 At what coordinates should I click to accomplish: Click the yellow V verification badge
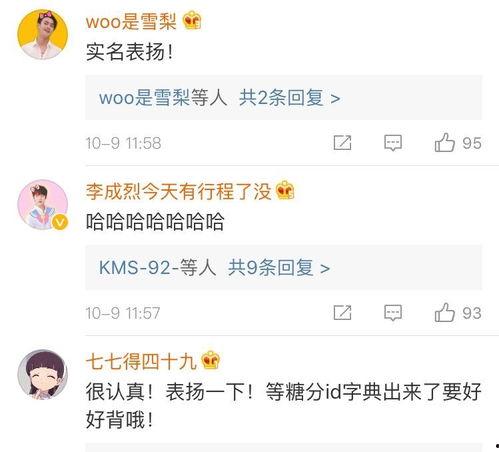click(60, 222)
